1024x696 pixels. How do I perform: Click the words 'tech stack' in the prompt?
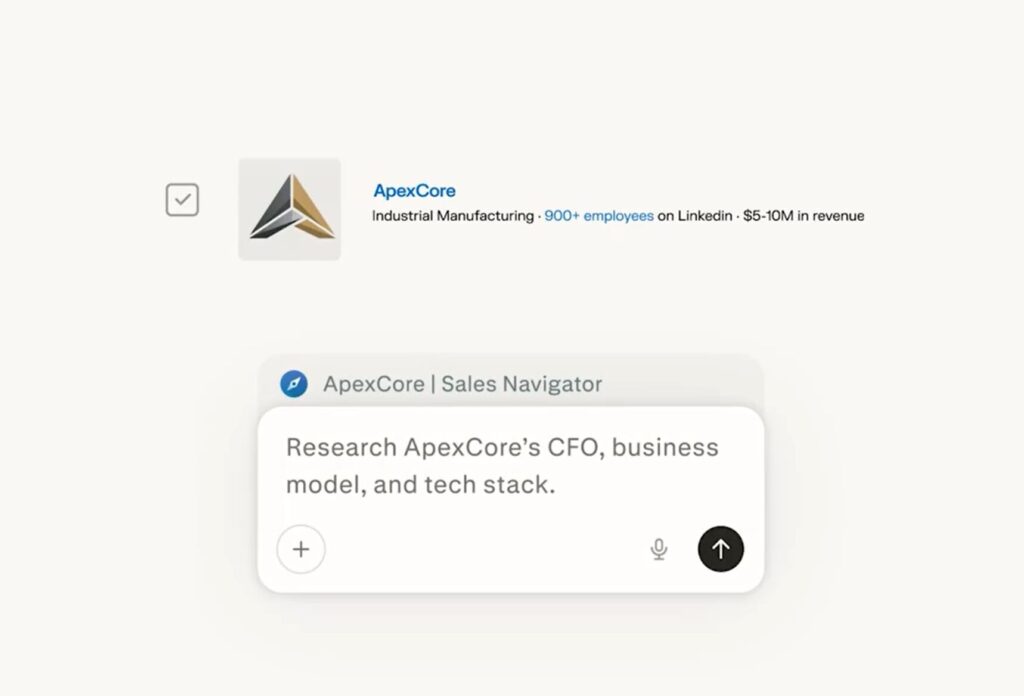[489, 484]
